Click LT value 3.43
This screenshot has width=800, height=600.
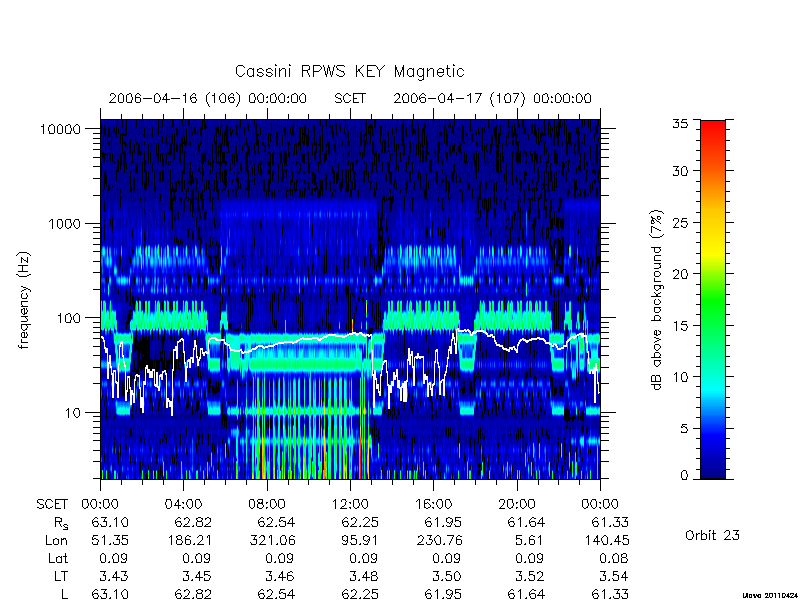click(x=114, y=577)
